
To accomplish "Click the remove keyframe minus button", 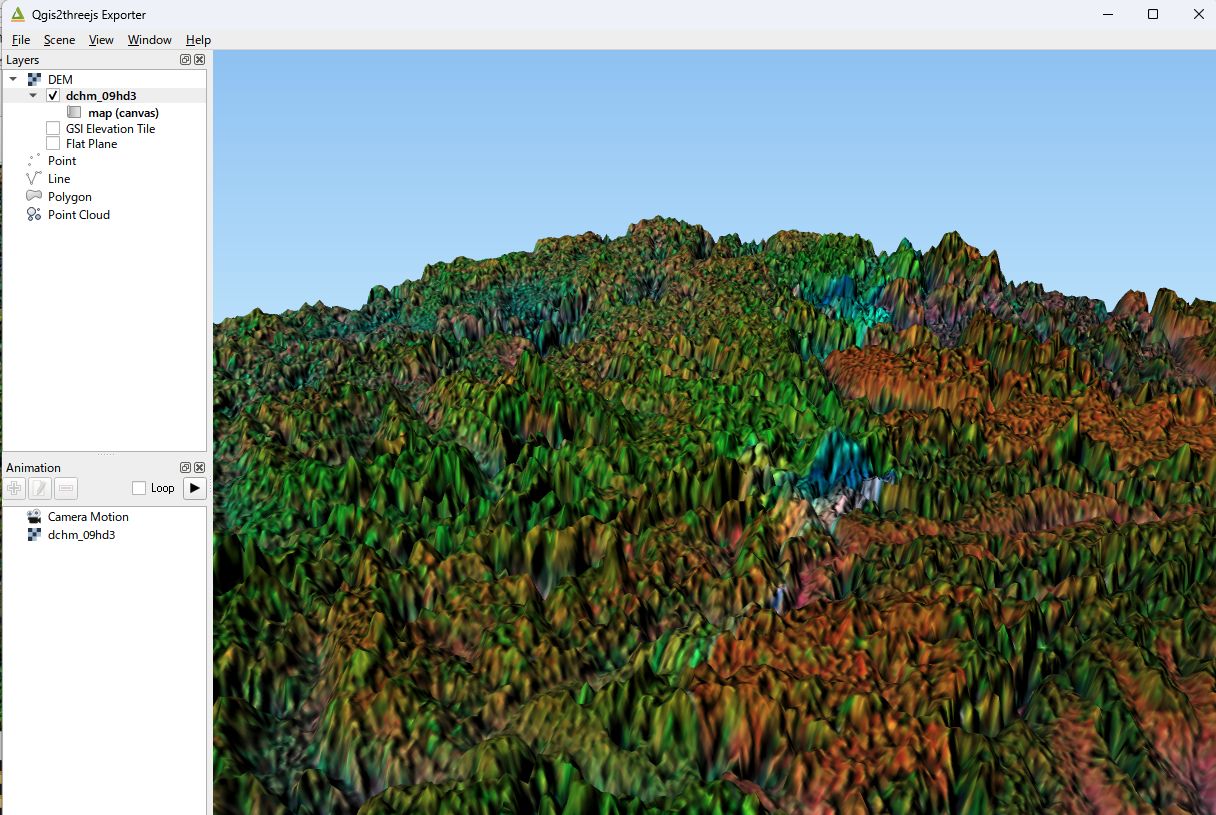I will [x=66, y=488].
